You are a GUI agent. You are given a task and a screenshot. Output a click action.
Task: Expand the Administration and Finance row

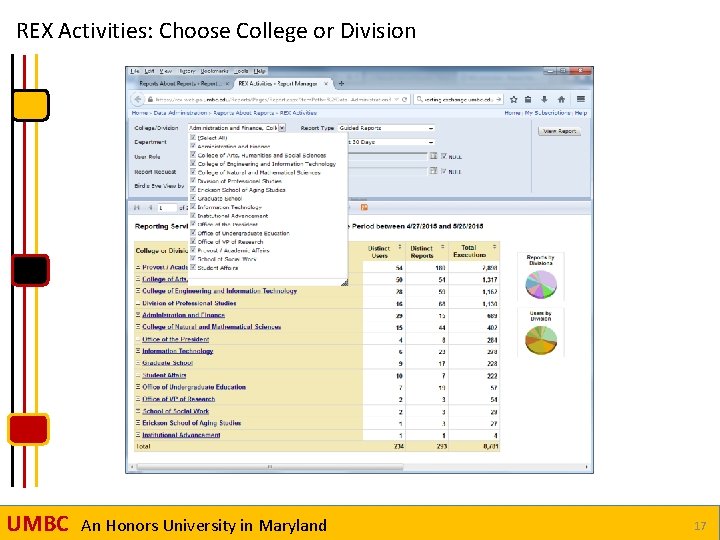tap(138, 315)
